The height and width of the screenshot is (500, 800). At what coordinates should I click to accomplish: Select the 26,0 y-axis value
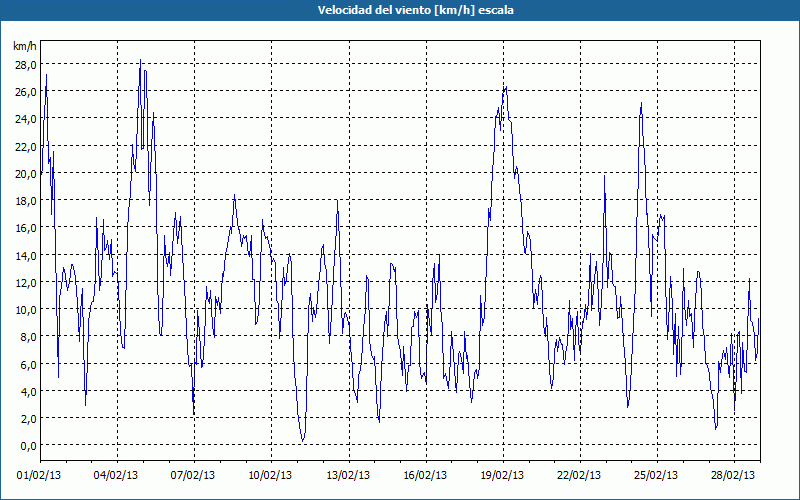(26, 92)
